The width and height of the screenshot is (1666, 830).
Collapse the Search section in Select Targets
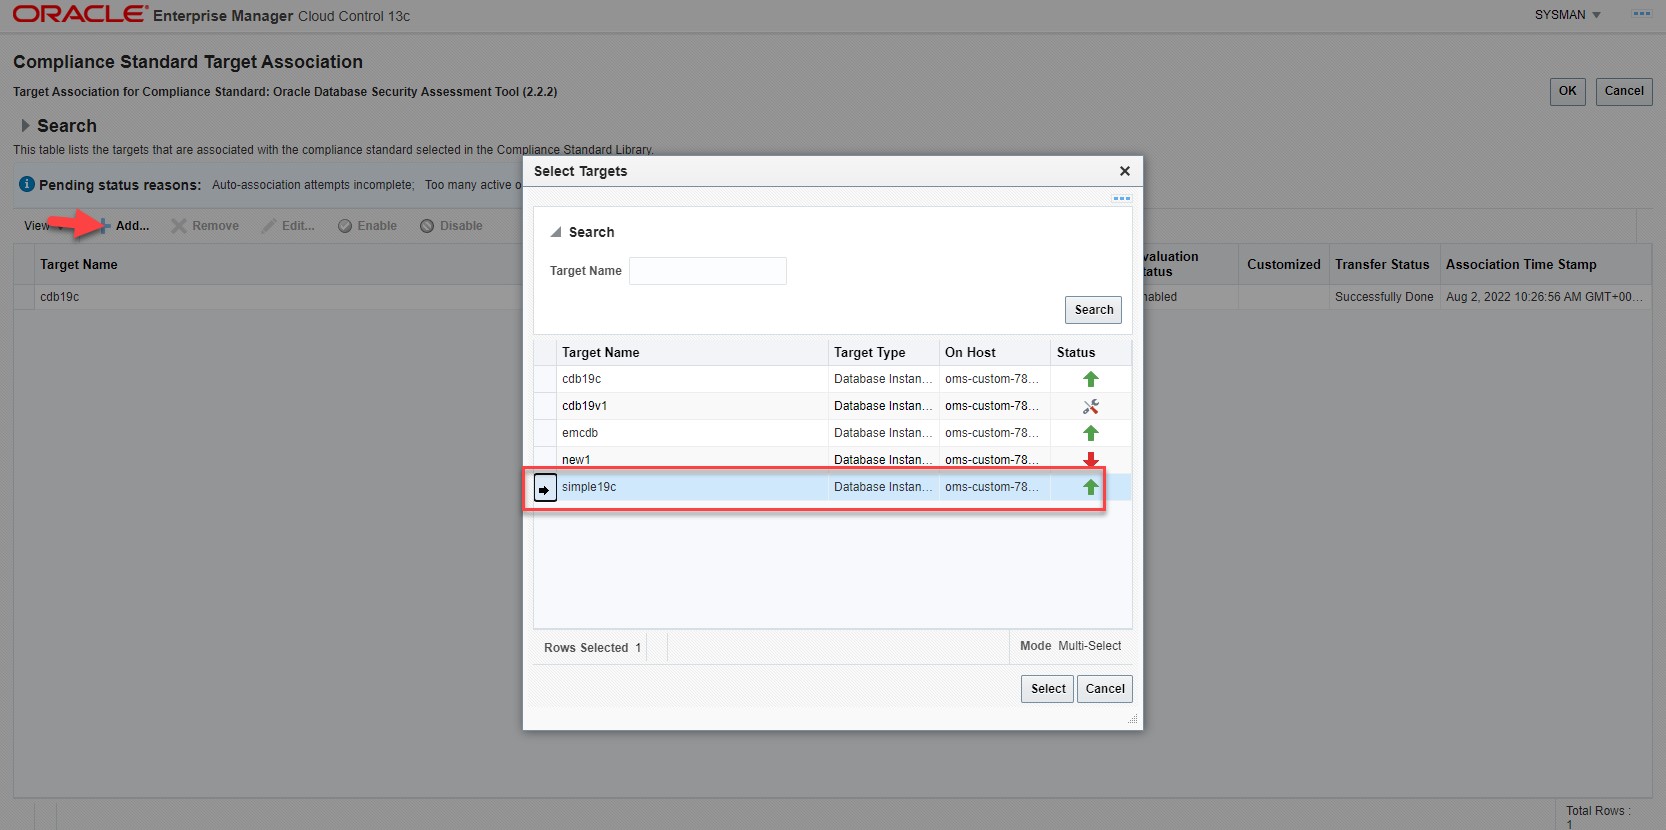click(x=556, y=232)
